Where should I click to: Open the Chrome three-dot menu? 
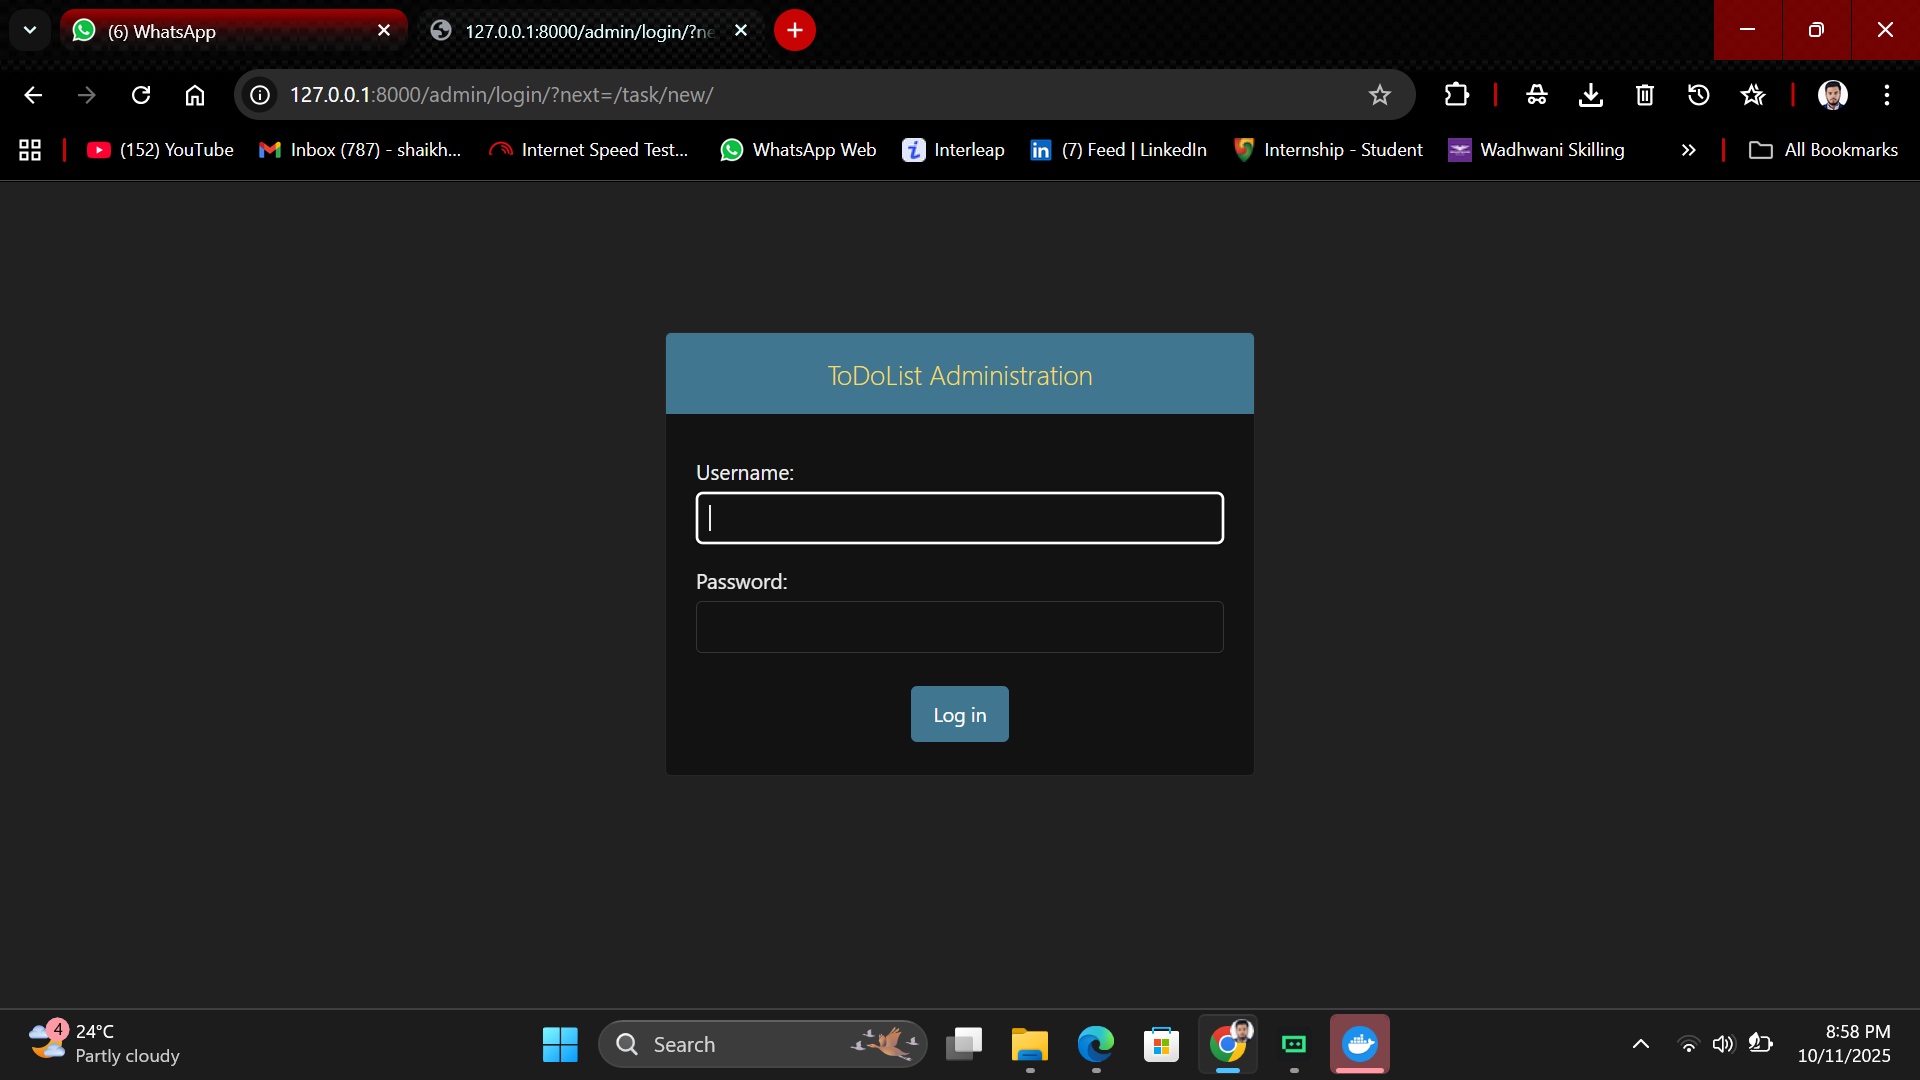(1887, 95)
